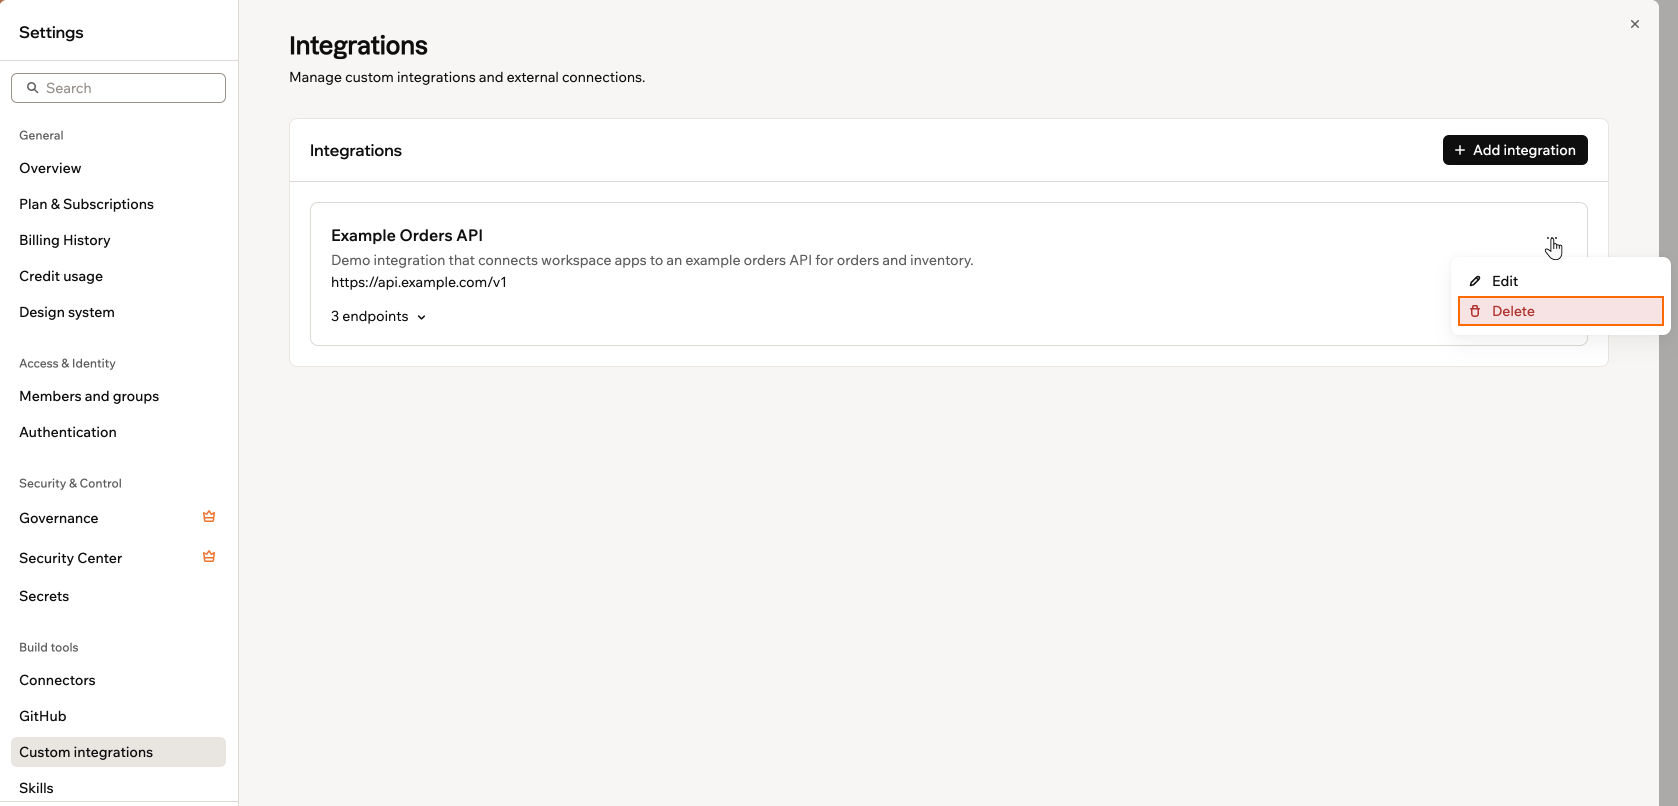Viewport: 1678px width, 806px height.
Task: Click the Security Center crown upgrade icon
Action: pyautogui.click(x=209, y=557)
